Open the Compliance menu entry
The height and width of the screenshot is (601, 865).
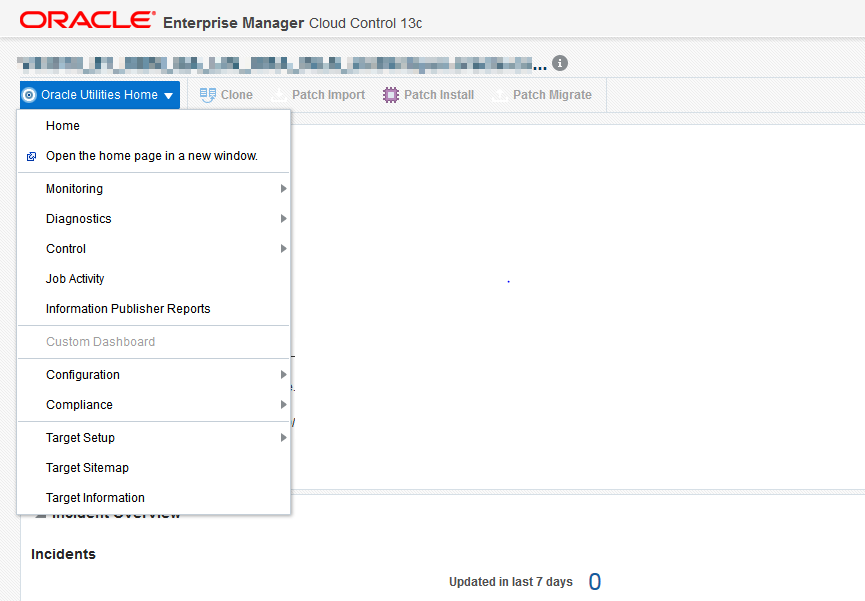pos(154,405)
